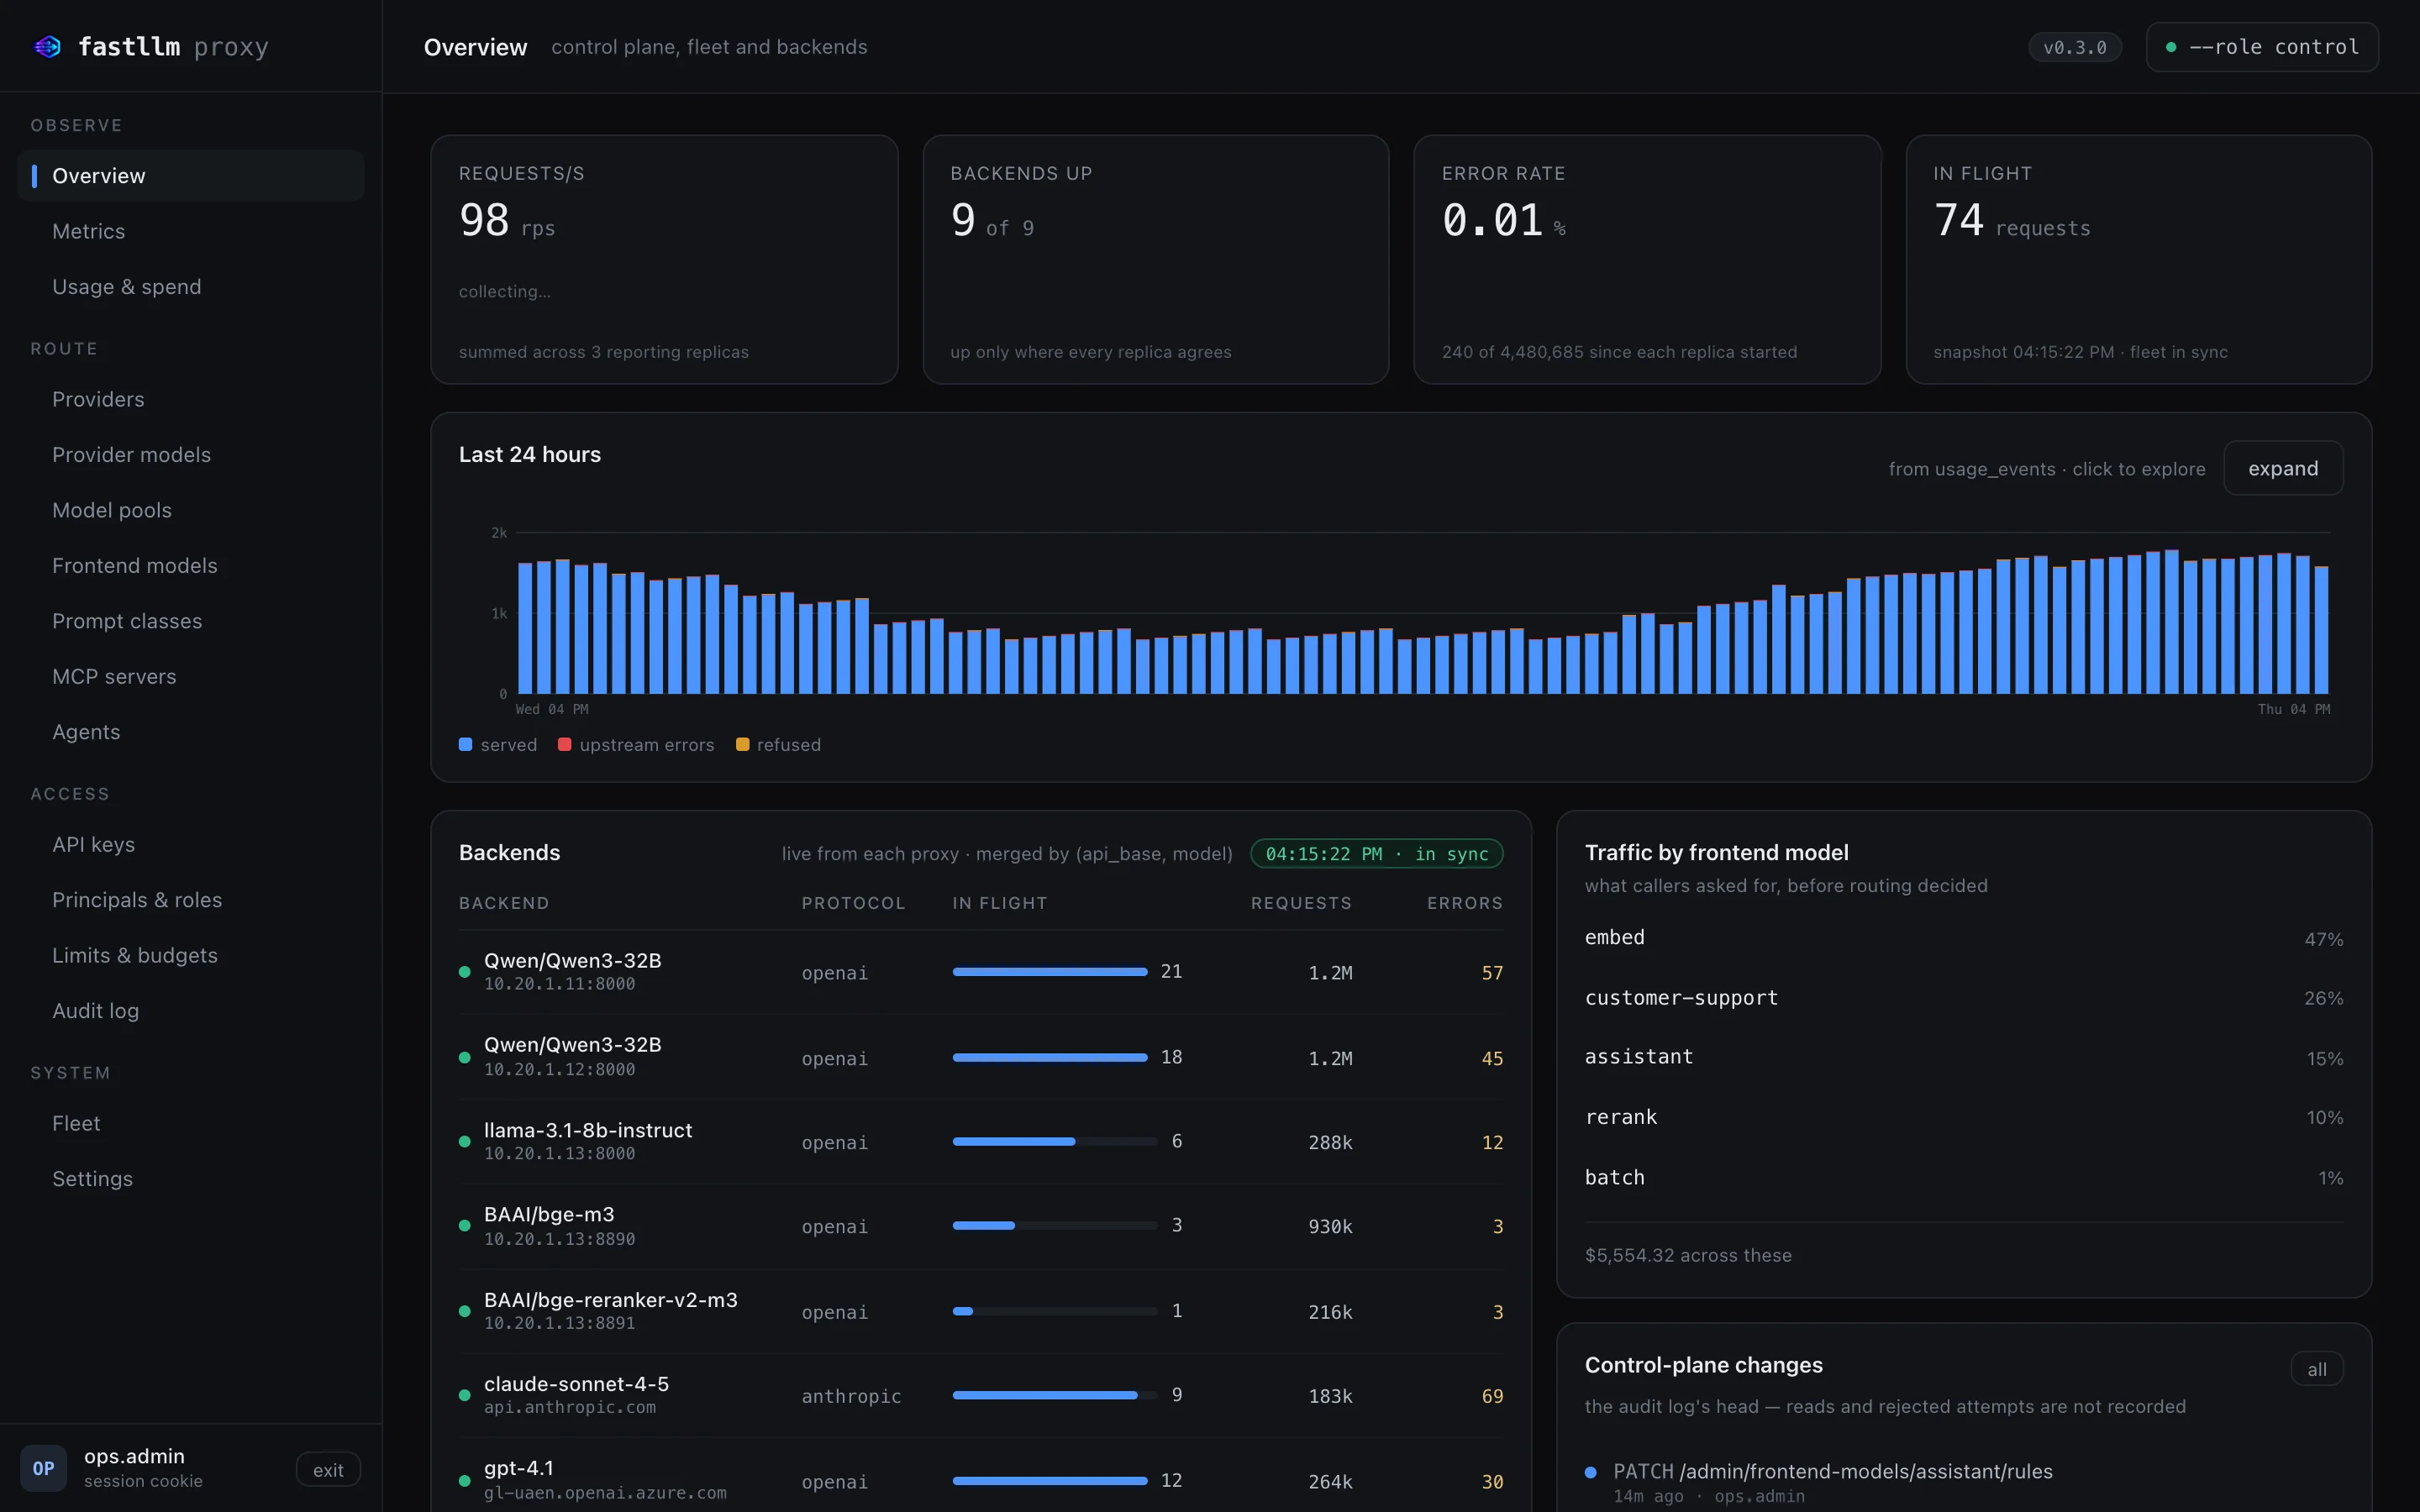Open the Overview page in sidebar
This screenshot has width=2420, height=1512.
point(190,176)
